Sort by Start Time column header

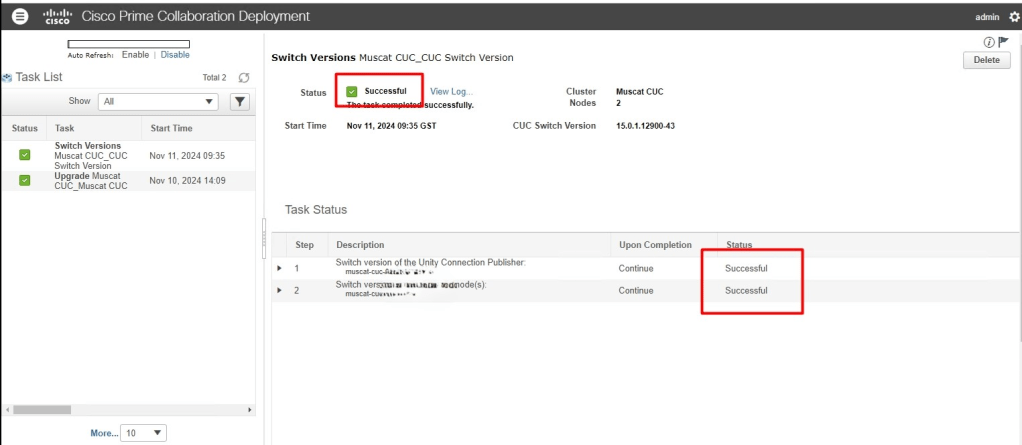171,128
